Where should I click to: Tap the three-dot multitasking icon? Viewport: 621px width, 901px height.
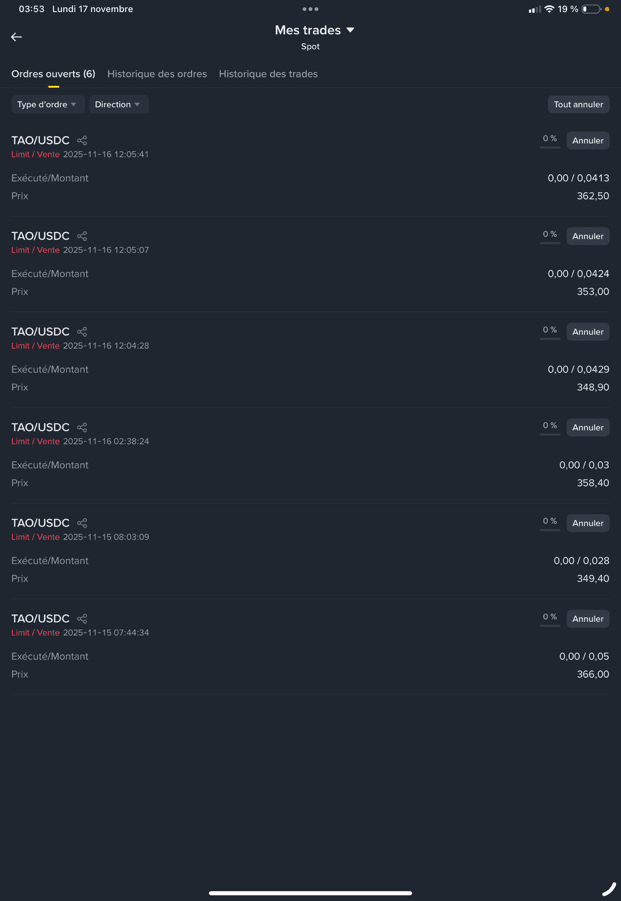[x=310, y=9]
